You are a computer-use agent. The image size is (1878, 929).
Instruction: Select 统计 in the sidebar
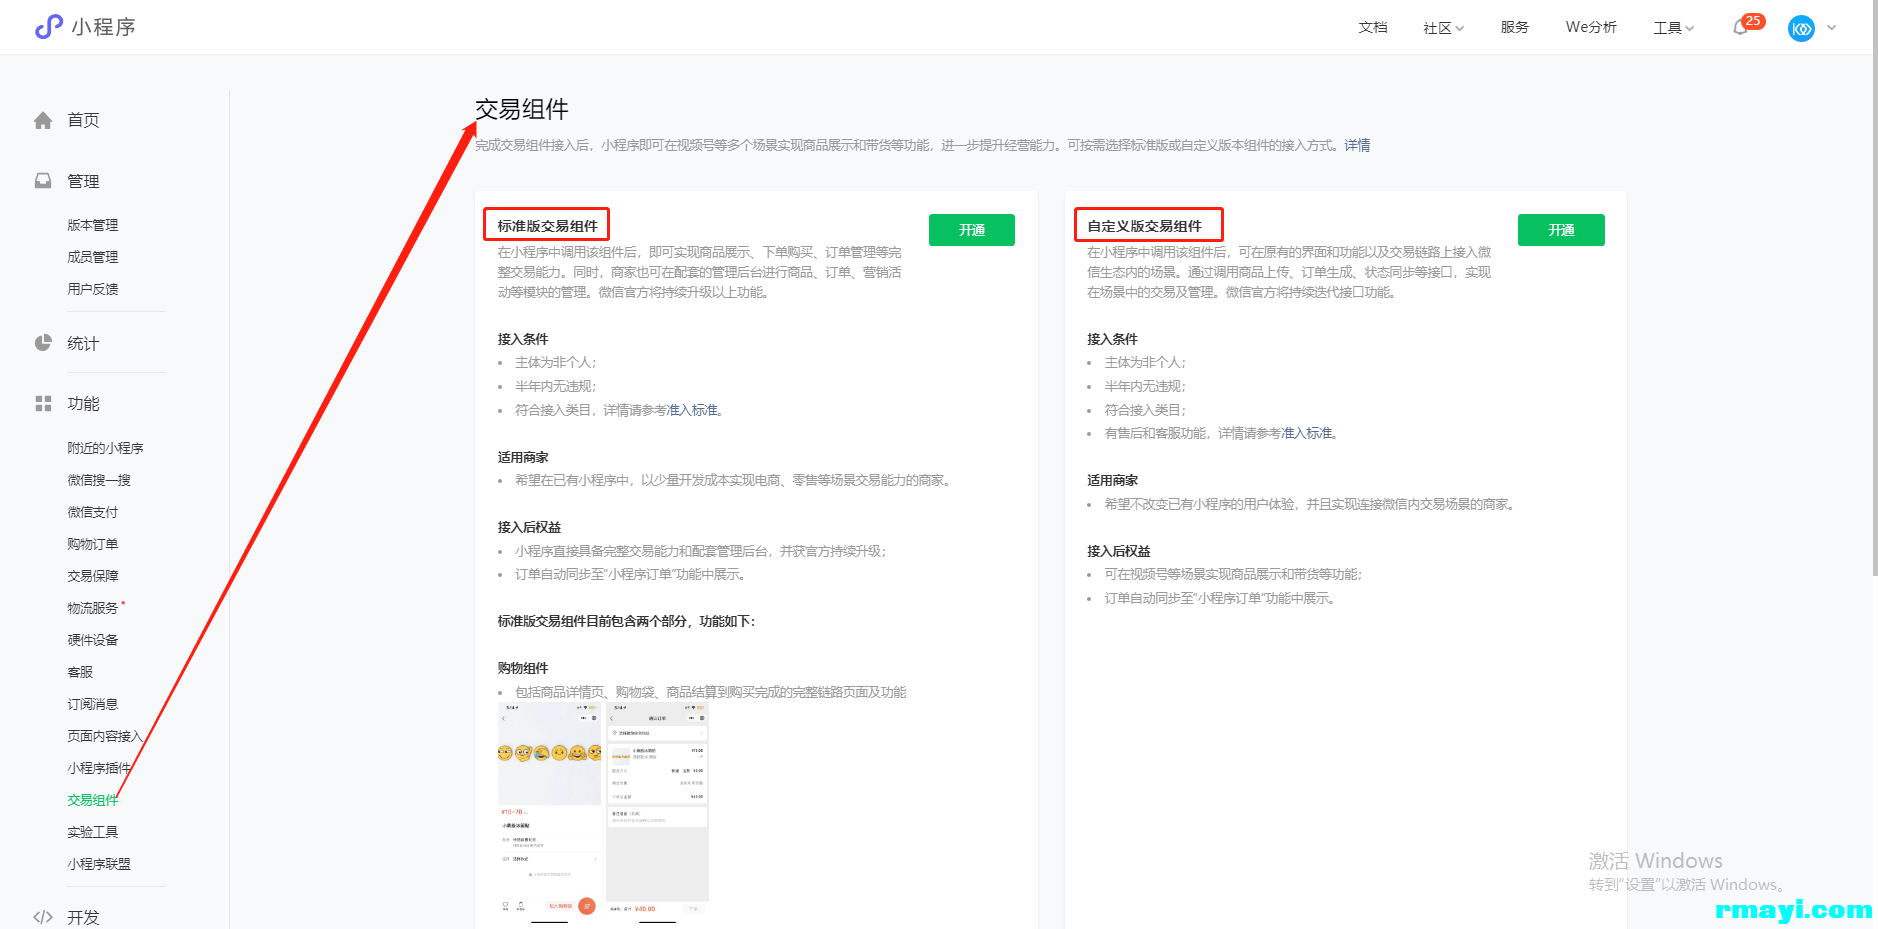[83, 343]
